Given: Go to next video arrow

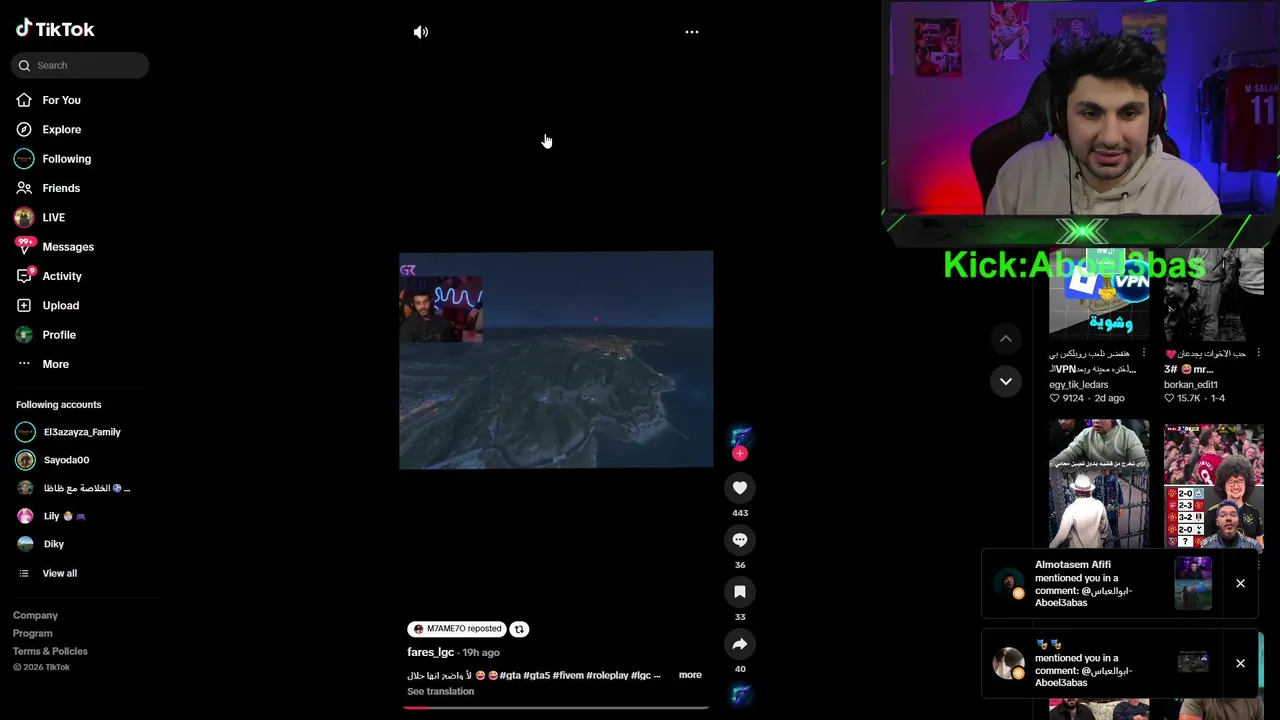Looking at the screenshot, I should pos(1006,381).
